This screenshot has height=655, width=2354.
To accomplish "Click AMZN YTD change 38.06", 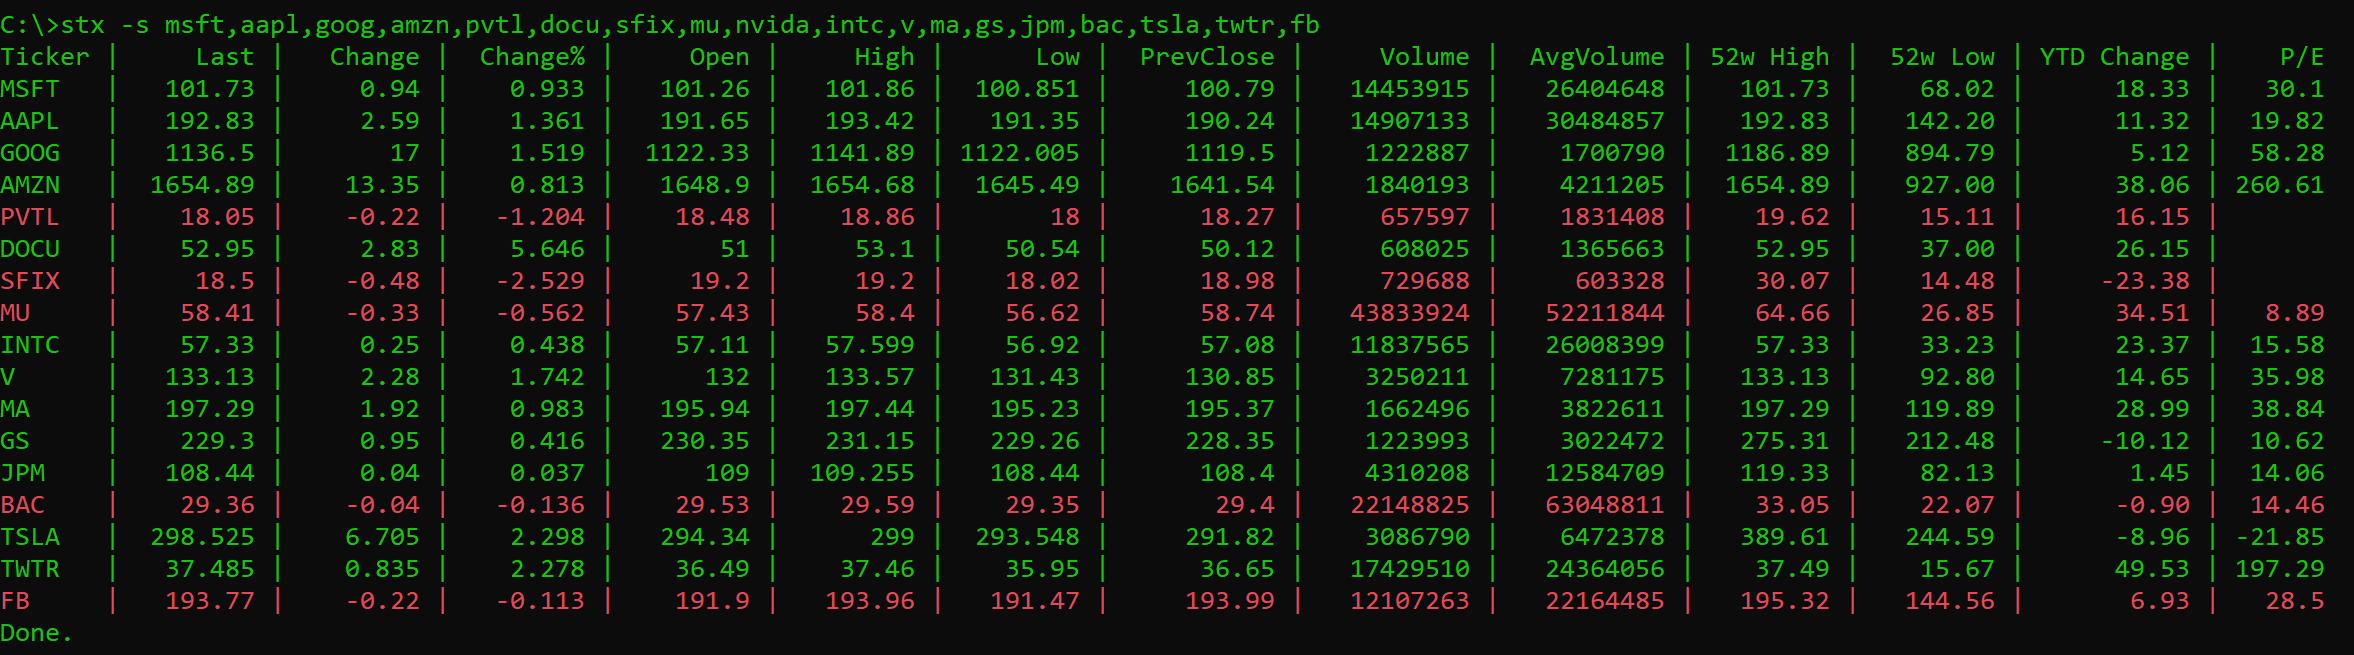I will (x=2152, y=185).
